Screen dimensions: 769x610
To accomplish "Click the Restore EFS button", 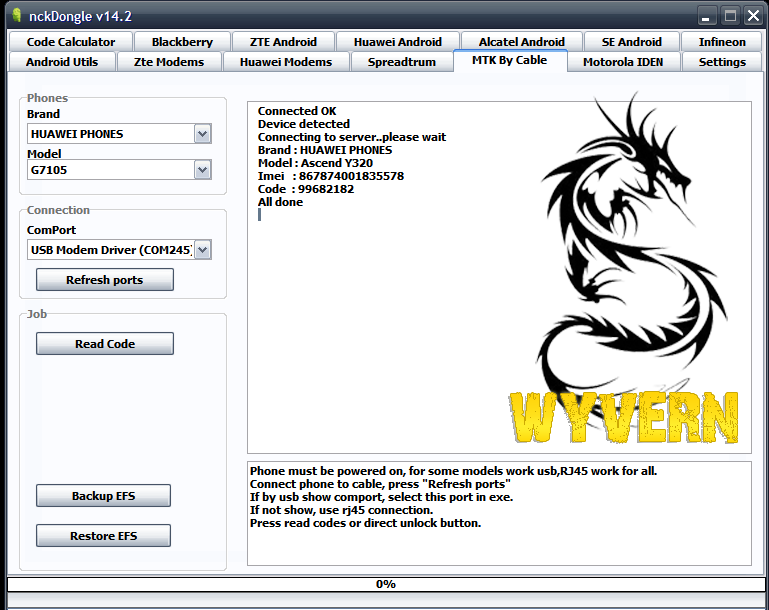I will tap(103, 535).
